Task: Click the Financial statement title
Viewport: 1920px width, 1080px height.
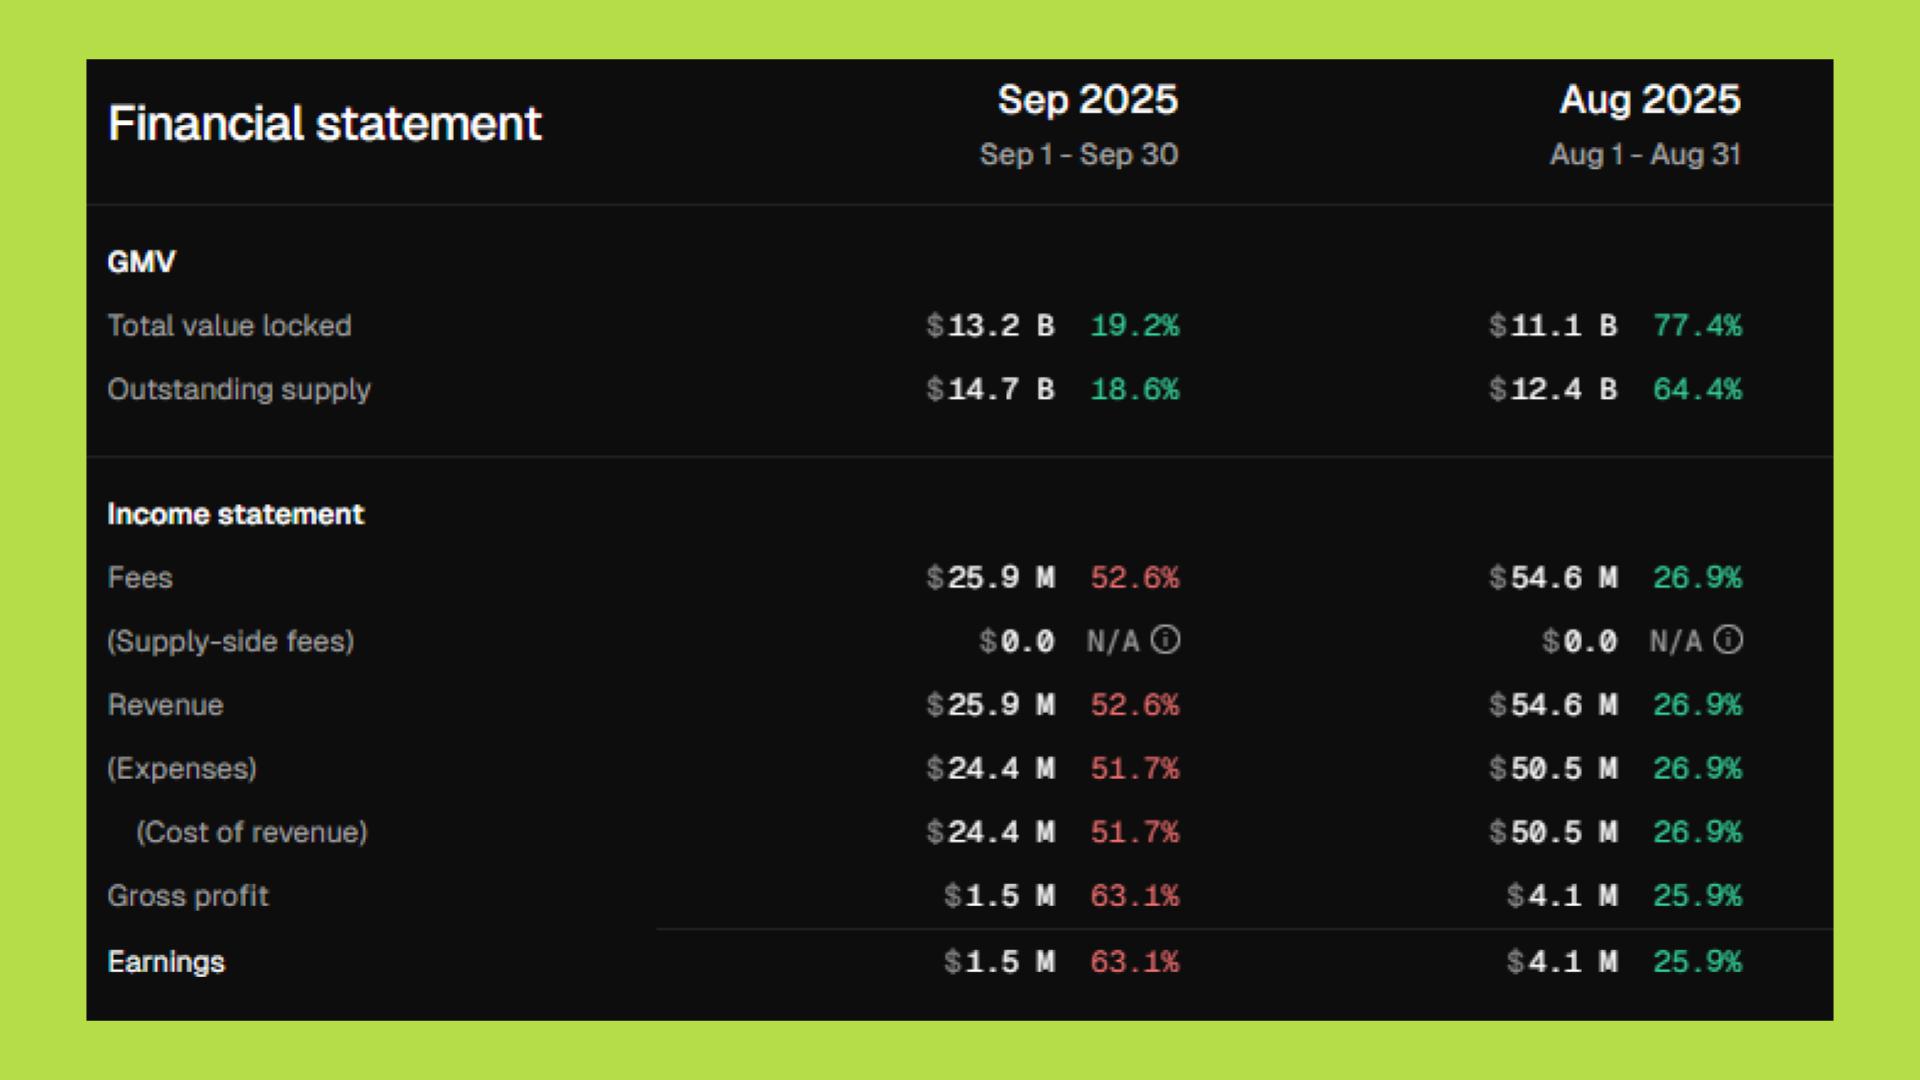Action: [324, 124]
